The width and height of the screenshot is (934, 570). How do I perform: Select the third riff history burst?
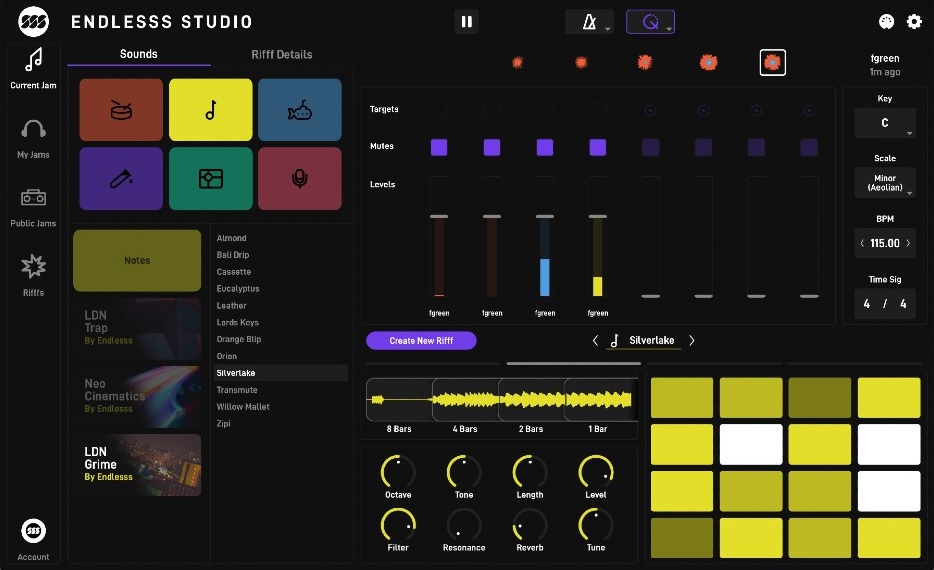645,63
